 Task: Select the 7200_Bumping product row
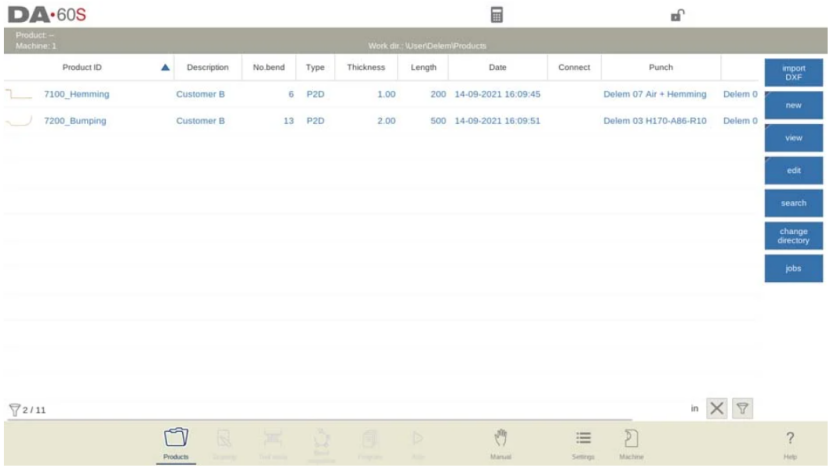[76, 121]
